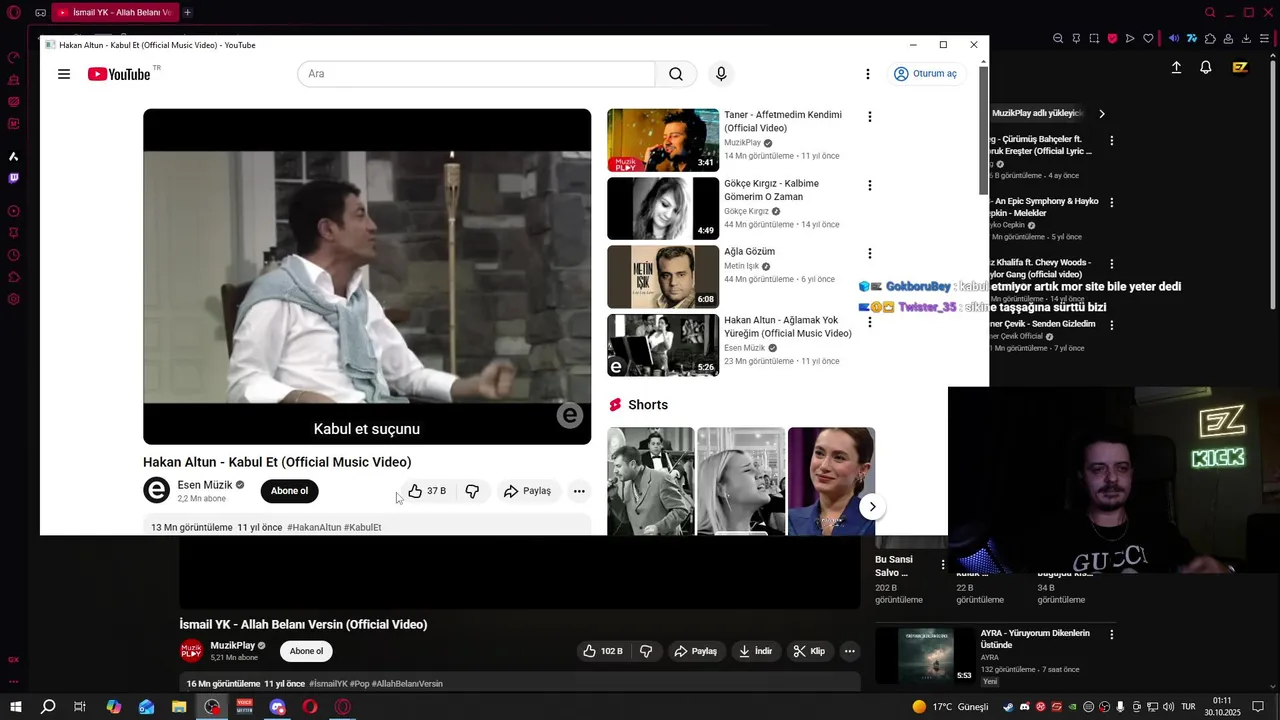Subscribe to Esen Müzik with Abone ol
Screen dimensions: 1280x720
pos(289,491)
